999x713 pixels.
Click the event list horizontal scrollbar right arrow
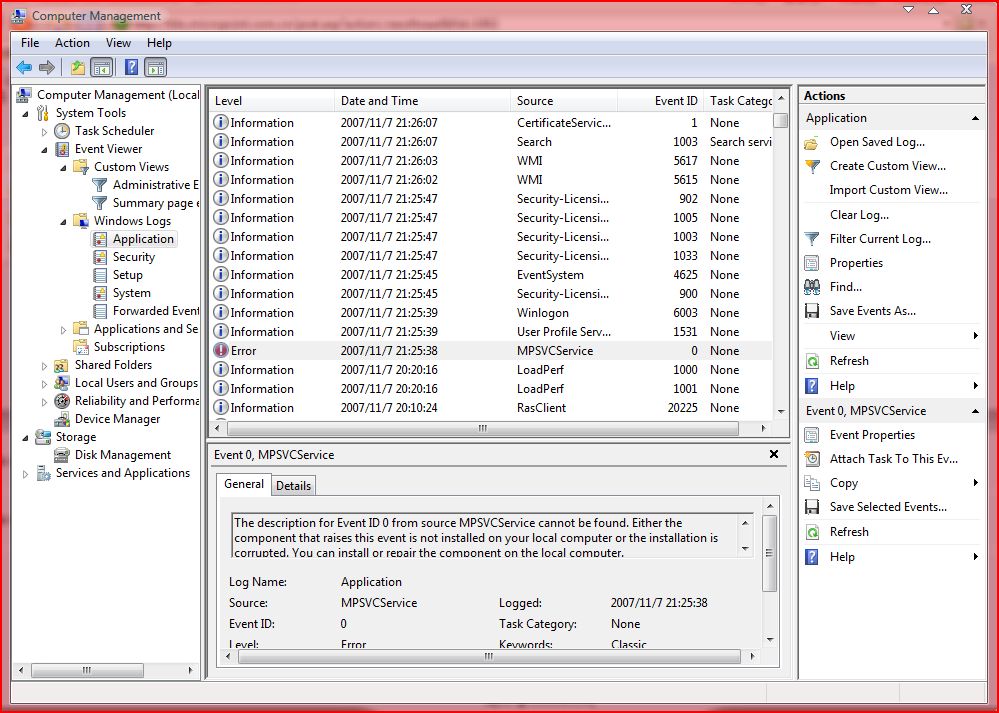point(763,428)
